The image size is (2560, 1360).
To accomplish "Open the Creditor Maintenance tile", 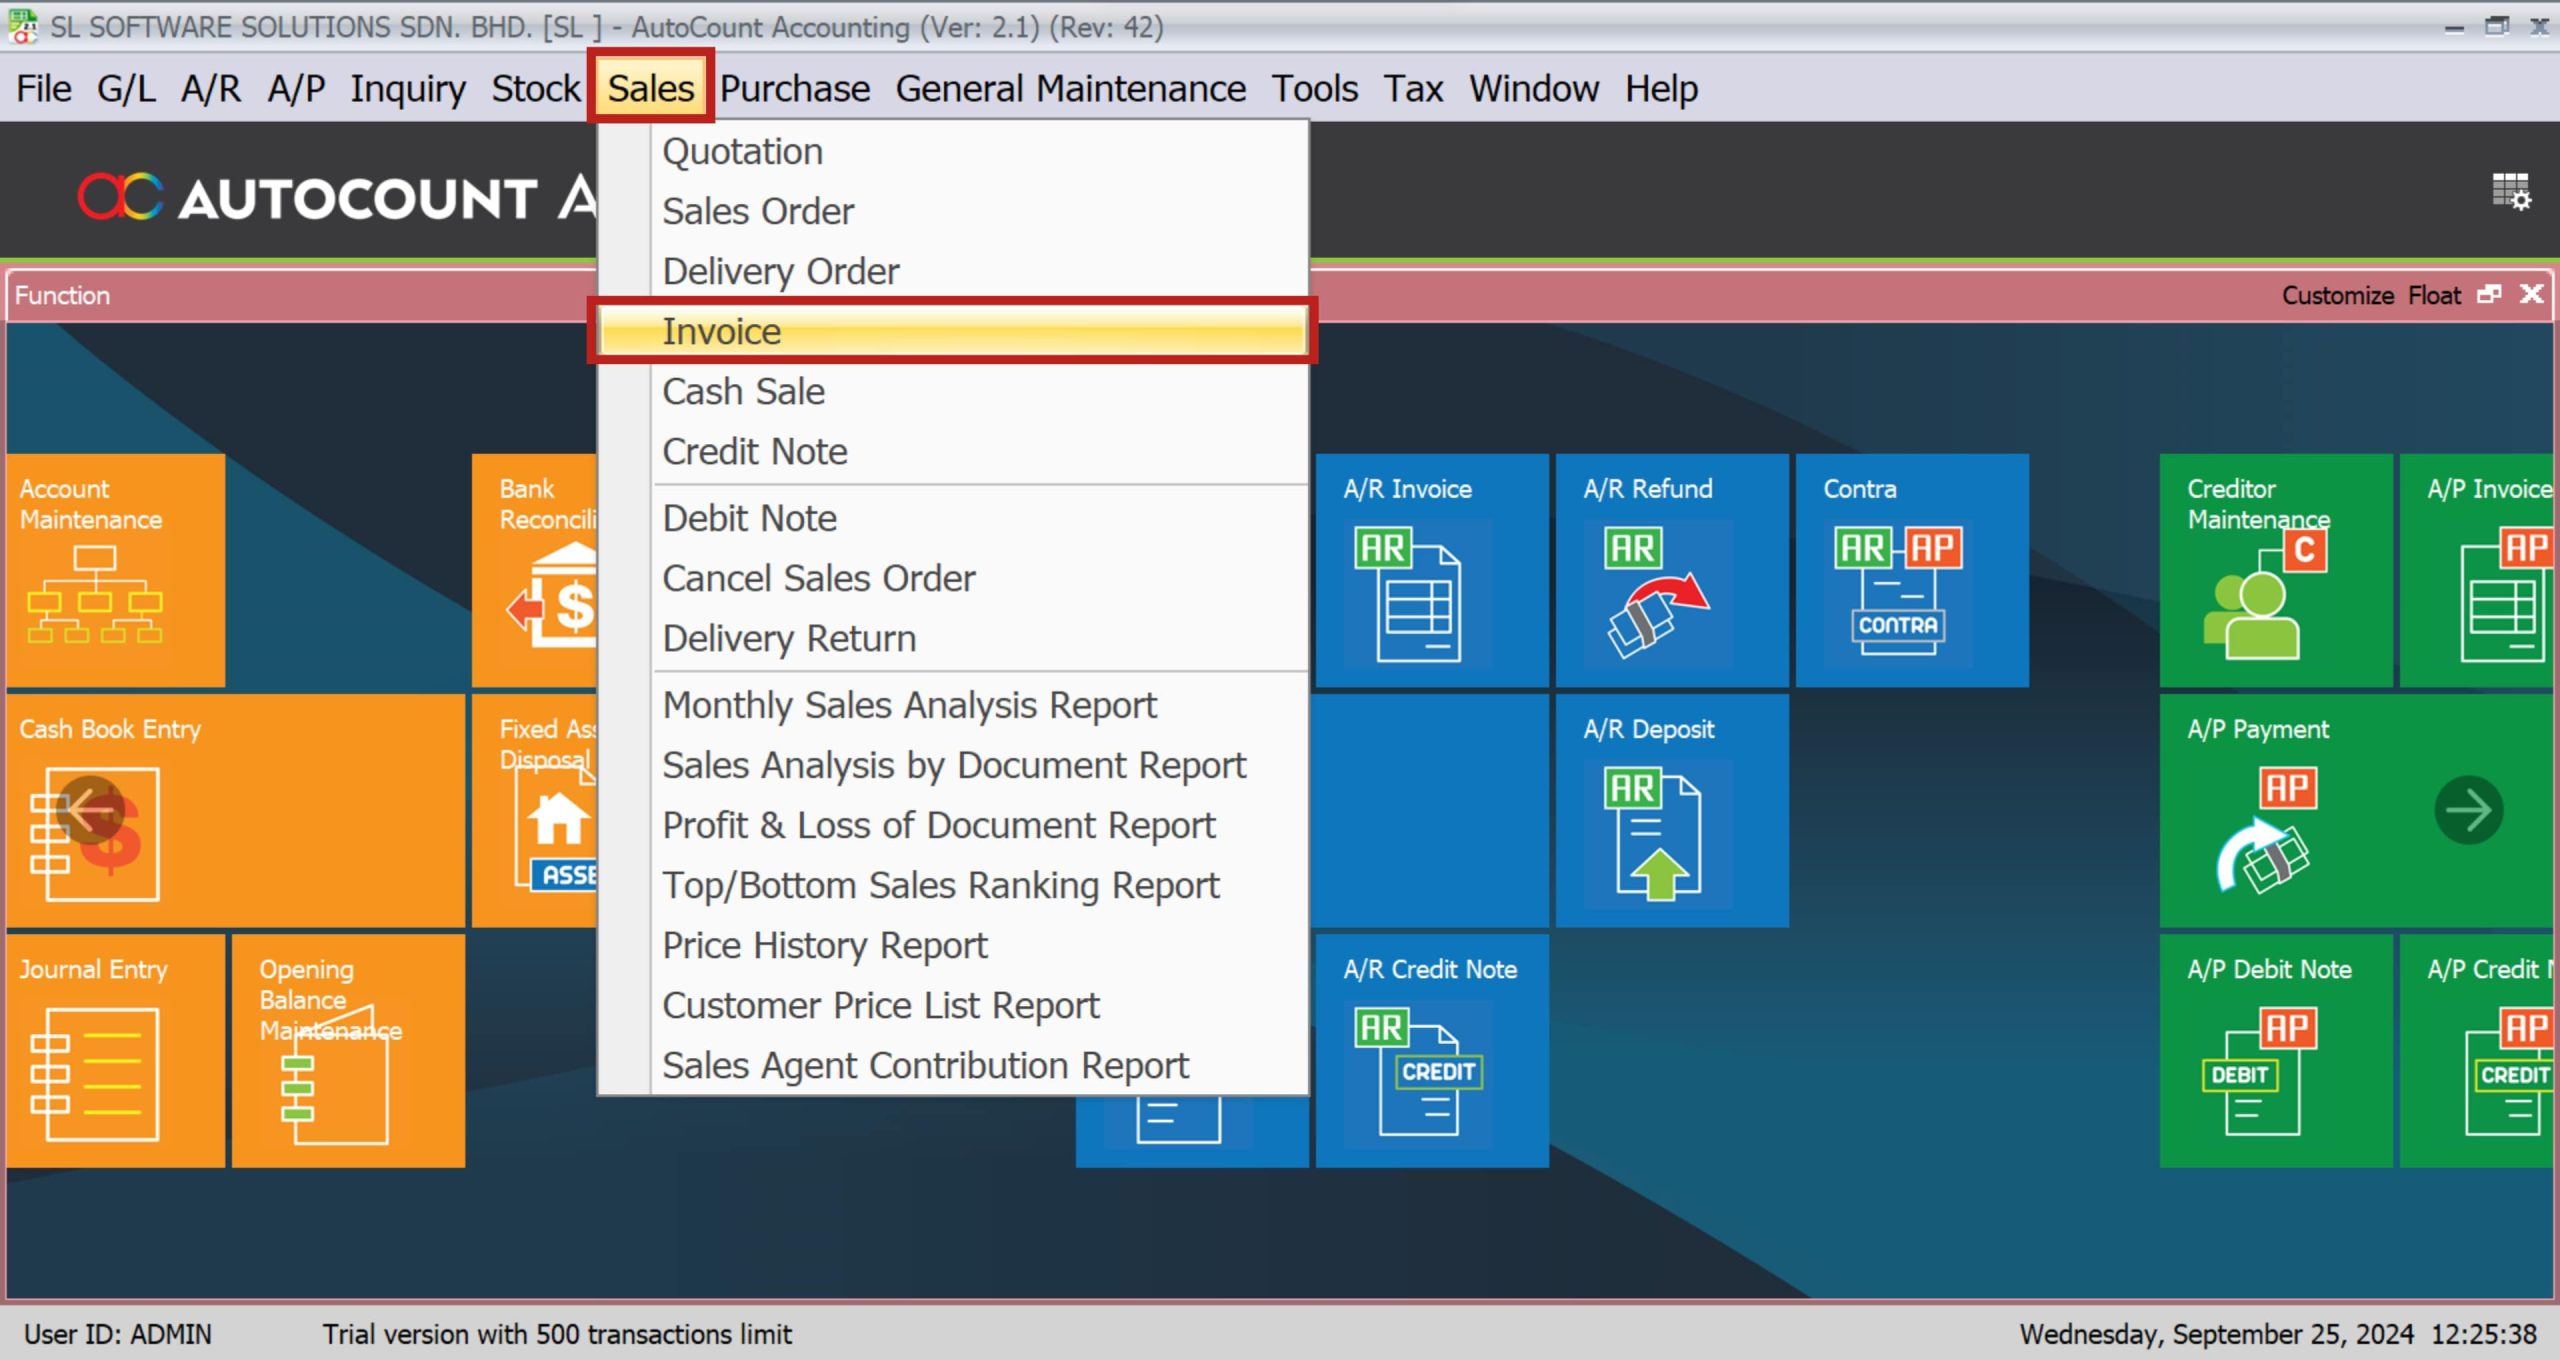I will point(2275,570).
